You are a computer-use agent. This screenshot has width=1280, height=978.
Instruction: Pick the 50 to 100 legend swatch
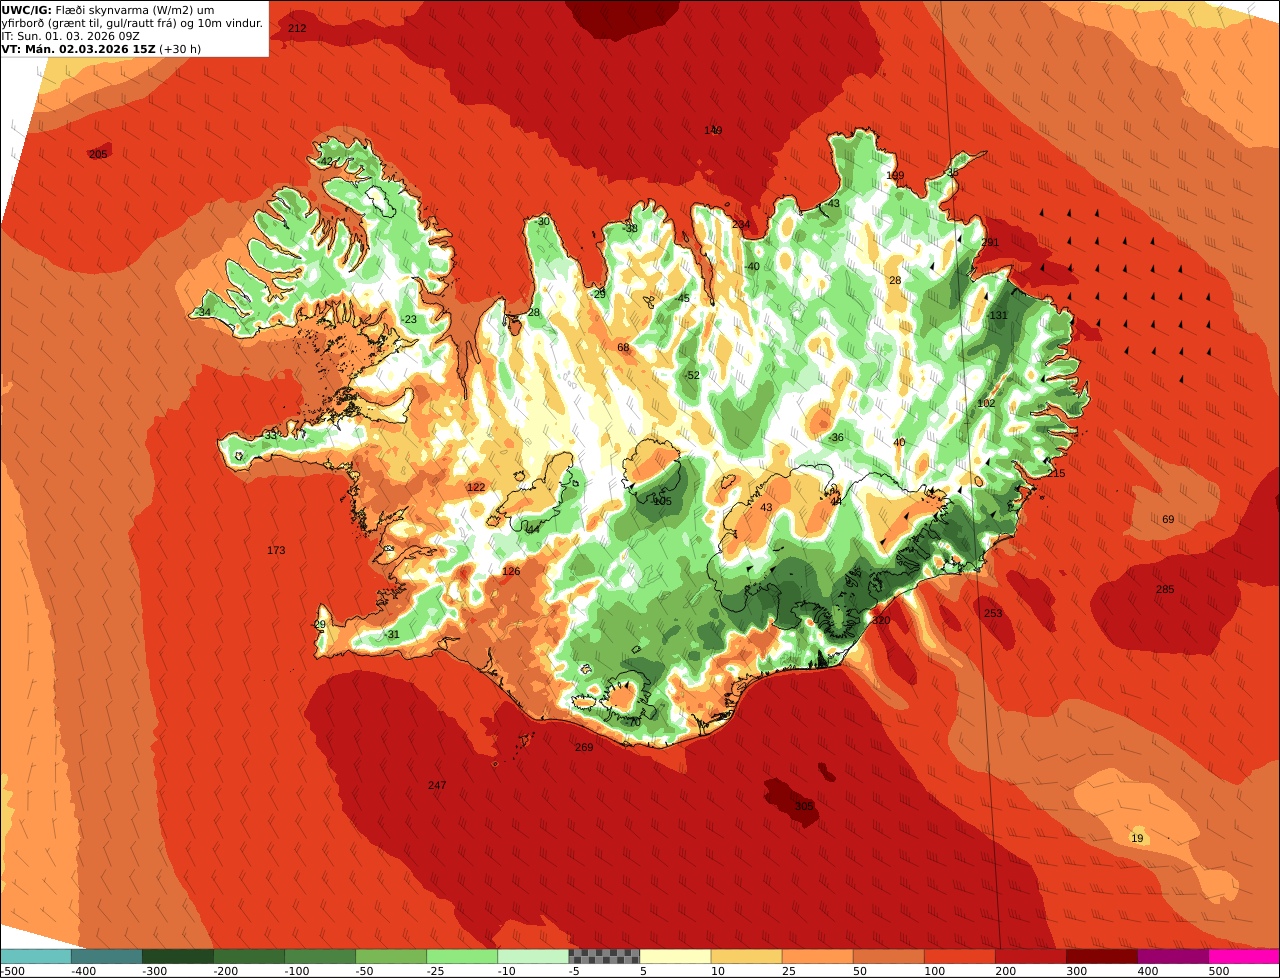click(x=887, y=956)
